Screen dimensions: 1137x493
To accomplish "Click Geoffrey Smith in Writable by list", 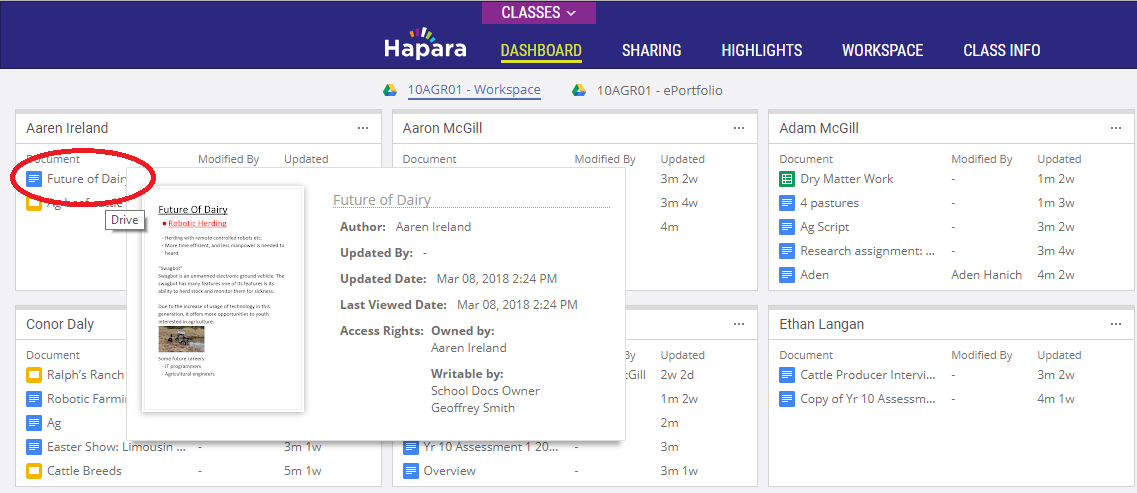I will [473, 407].
